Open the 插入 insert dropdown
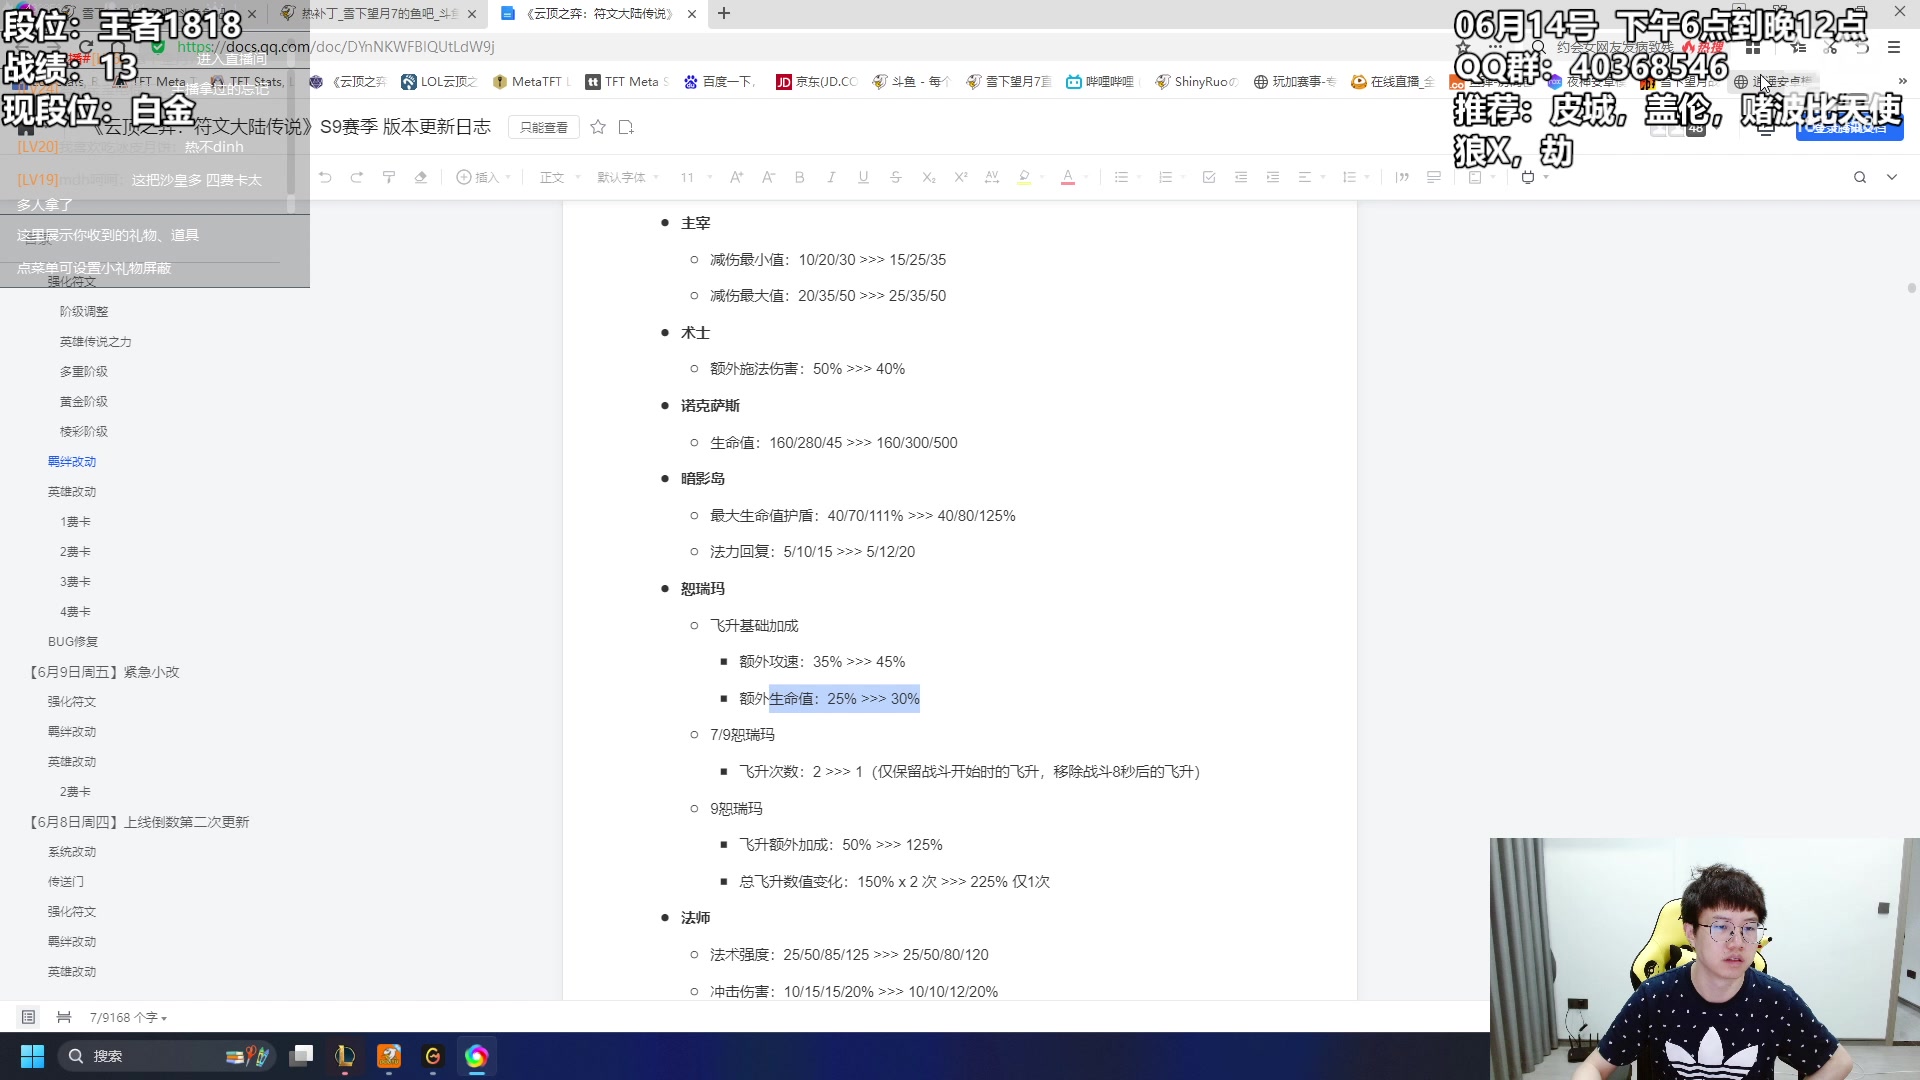The width and height of the screenshot is (1920, 1080). click(x=484, y=177)
